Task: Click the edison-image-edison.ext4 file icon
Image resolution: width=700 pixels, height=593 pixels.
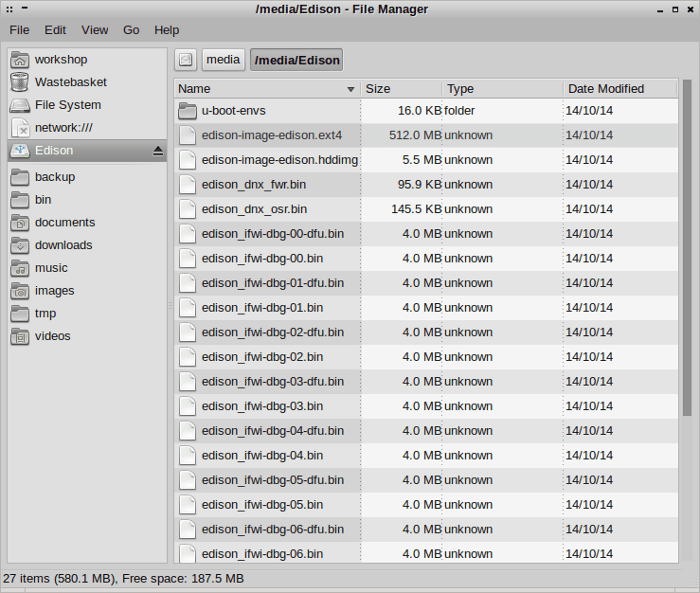Action: 187,135
